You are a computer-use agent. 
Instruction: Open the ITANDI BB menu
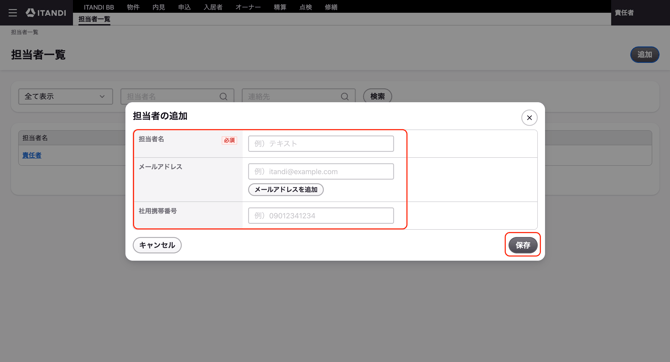pyautogui.click(x=99, y=7)
